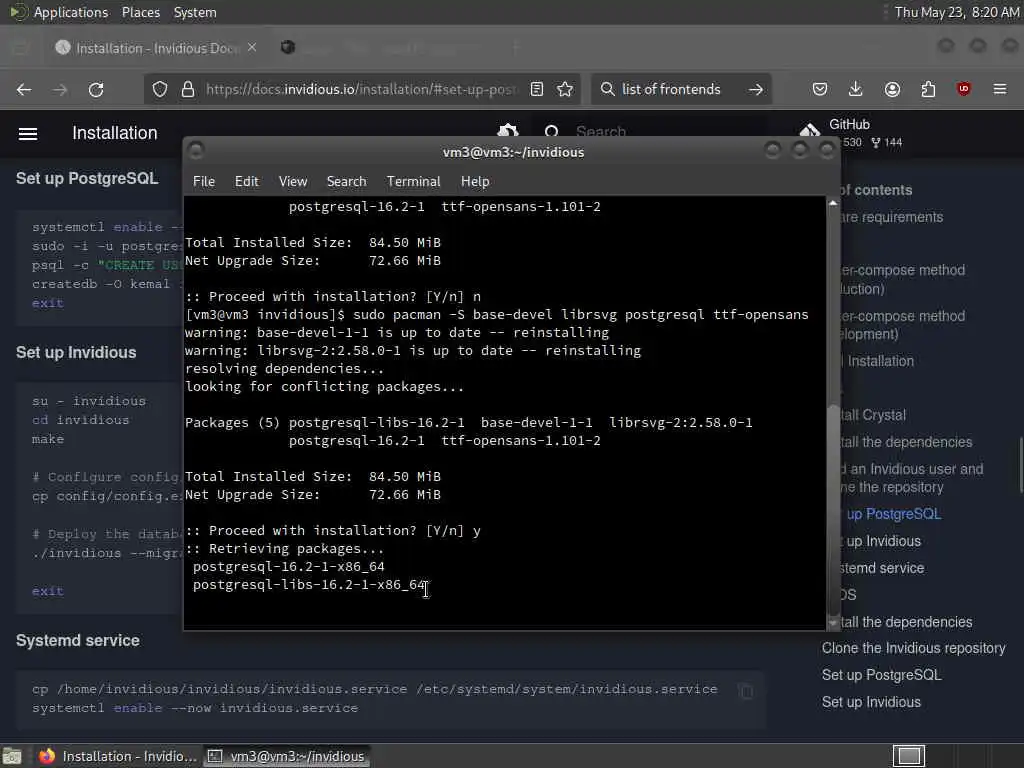Open 'Install Crystal' contents link

coord(873,415)
